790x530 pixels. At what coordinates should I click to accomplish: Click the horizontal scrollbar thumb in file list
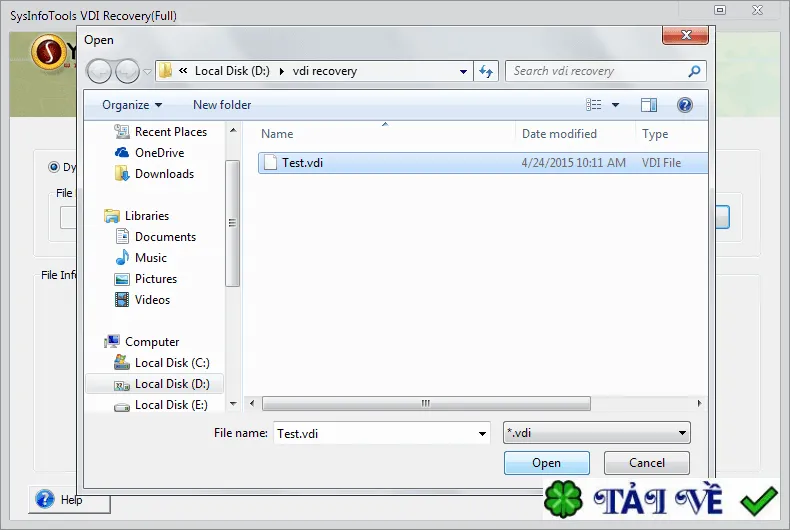click(426, 403)
